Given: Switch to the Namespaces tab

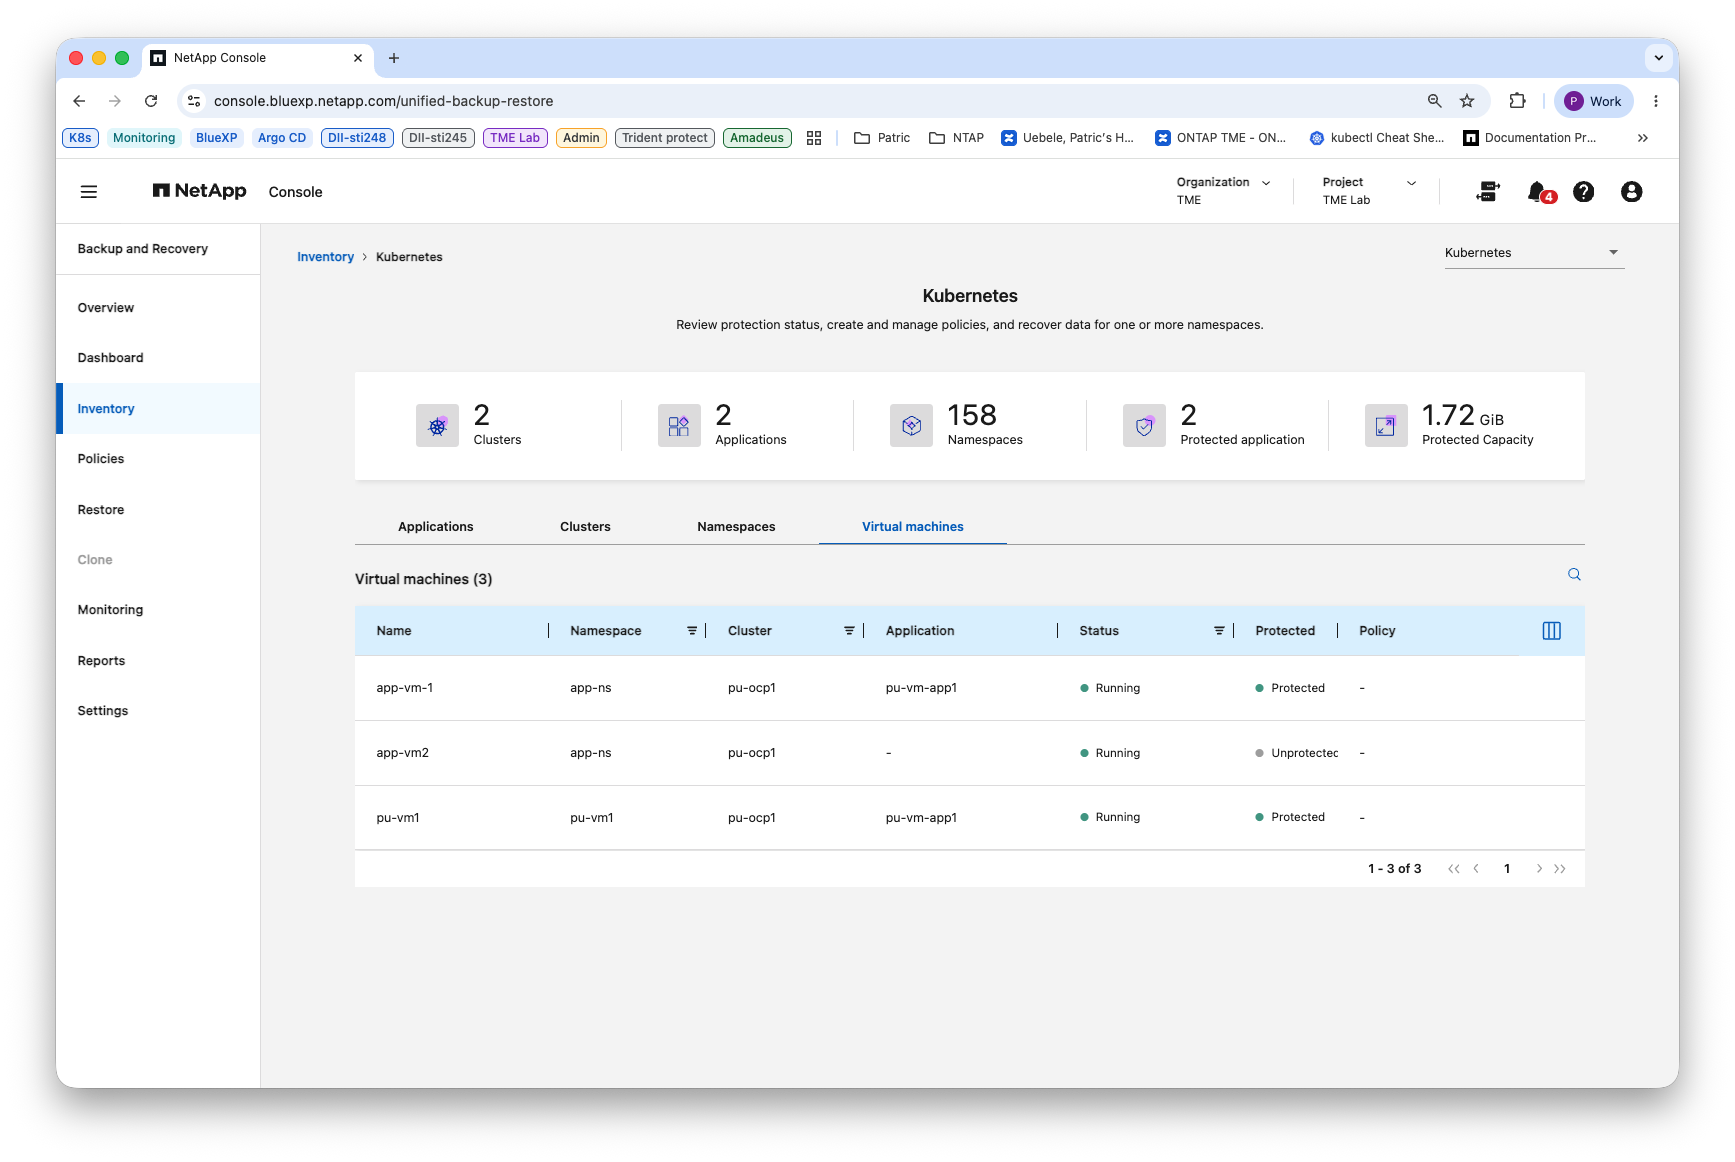Looking at the screenshot, I should click(736, 527).
